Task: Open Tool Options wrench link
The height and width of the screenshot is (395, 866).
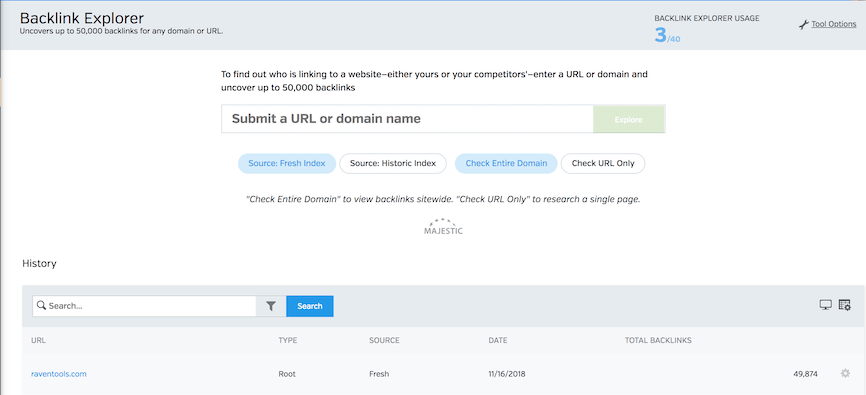Action: (x=827, y=24)
